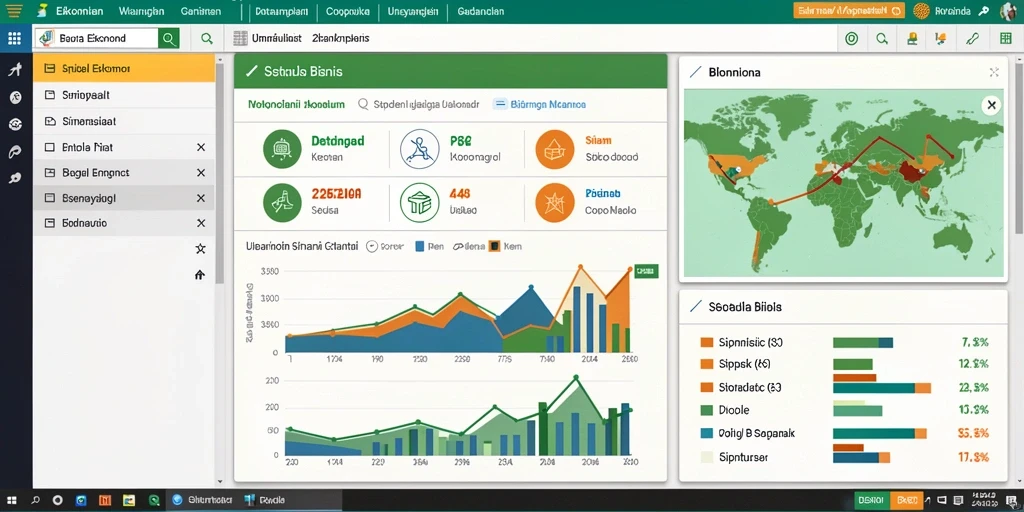The width and height of the screenshot is (1024, 512).
Task: Click the green Detdngad circular icon
Action: (x=281, y=149)
